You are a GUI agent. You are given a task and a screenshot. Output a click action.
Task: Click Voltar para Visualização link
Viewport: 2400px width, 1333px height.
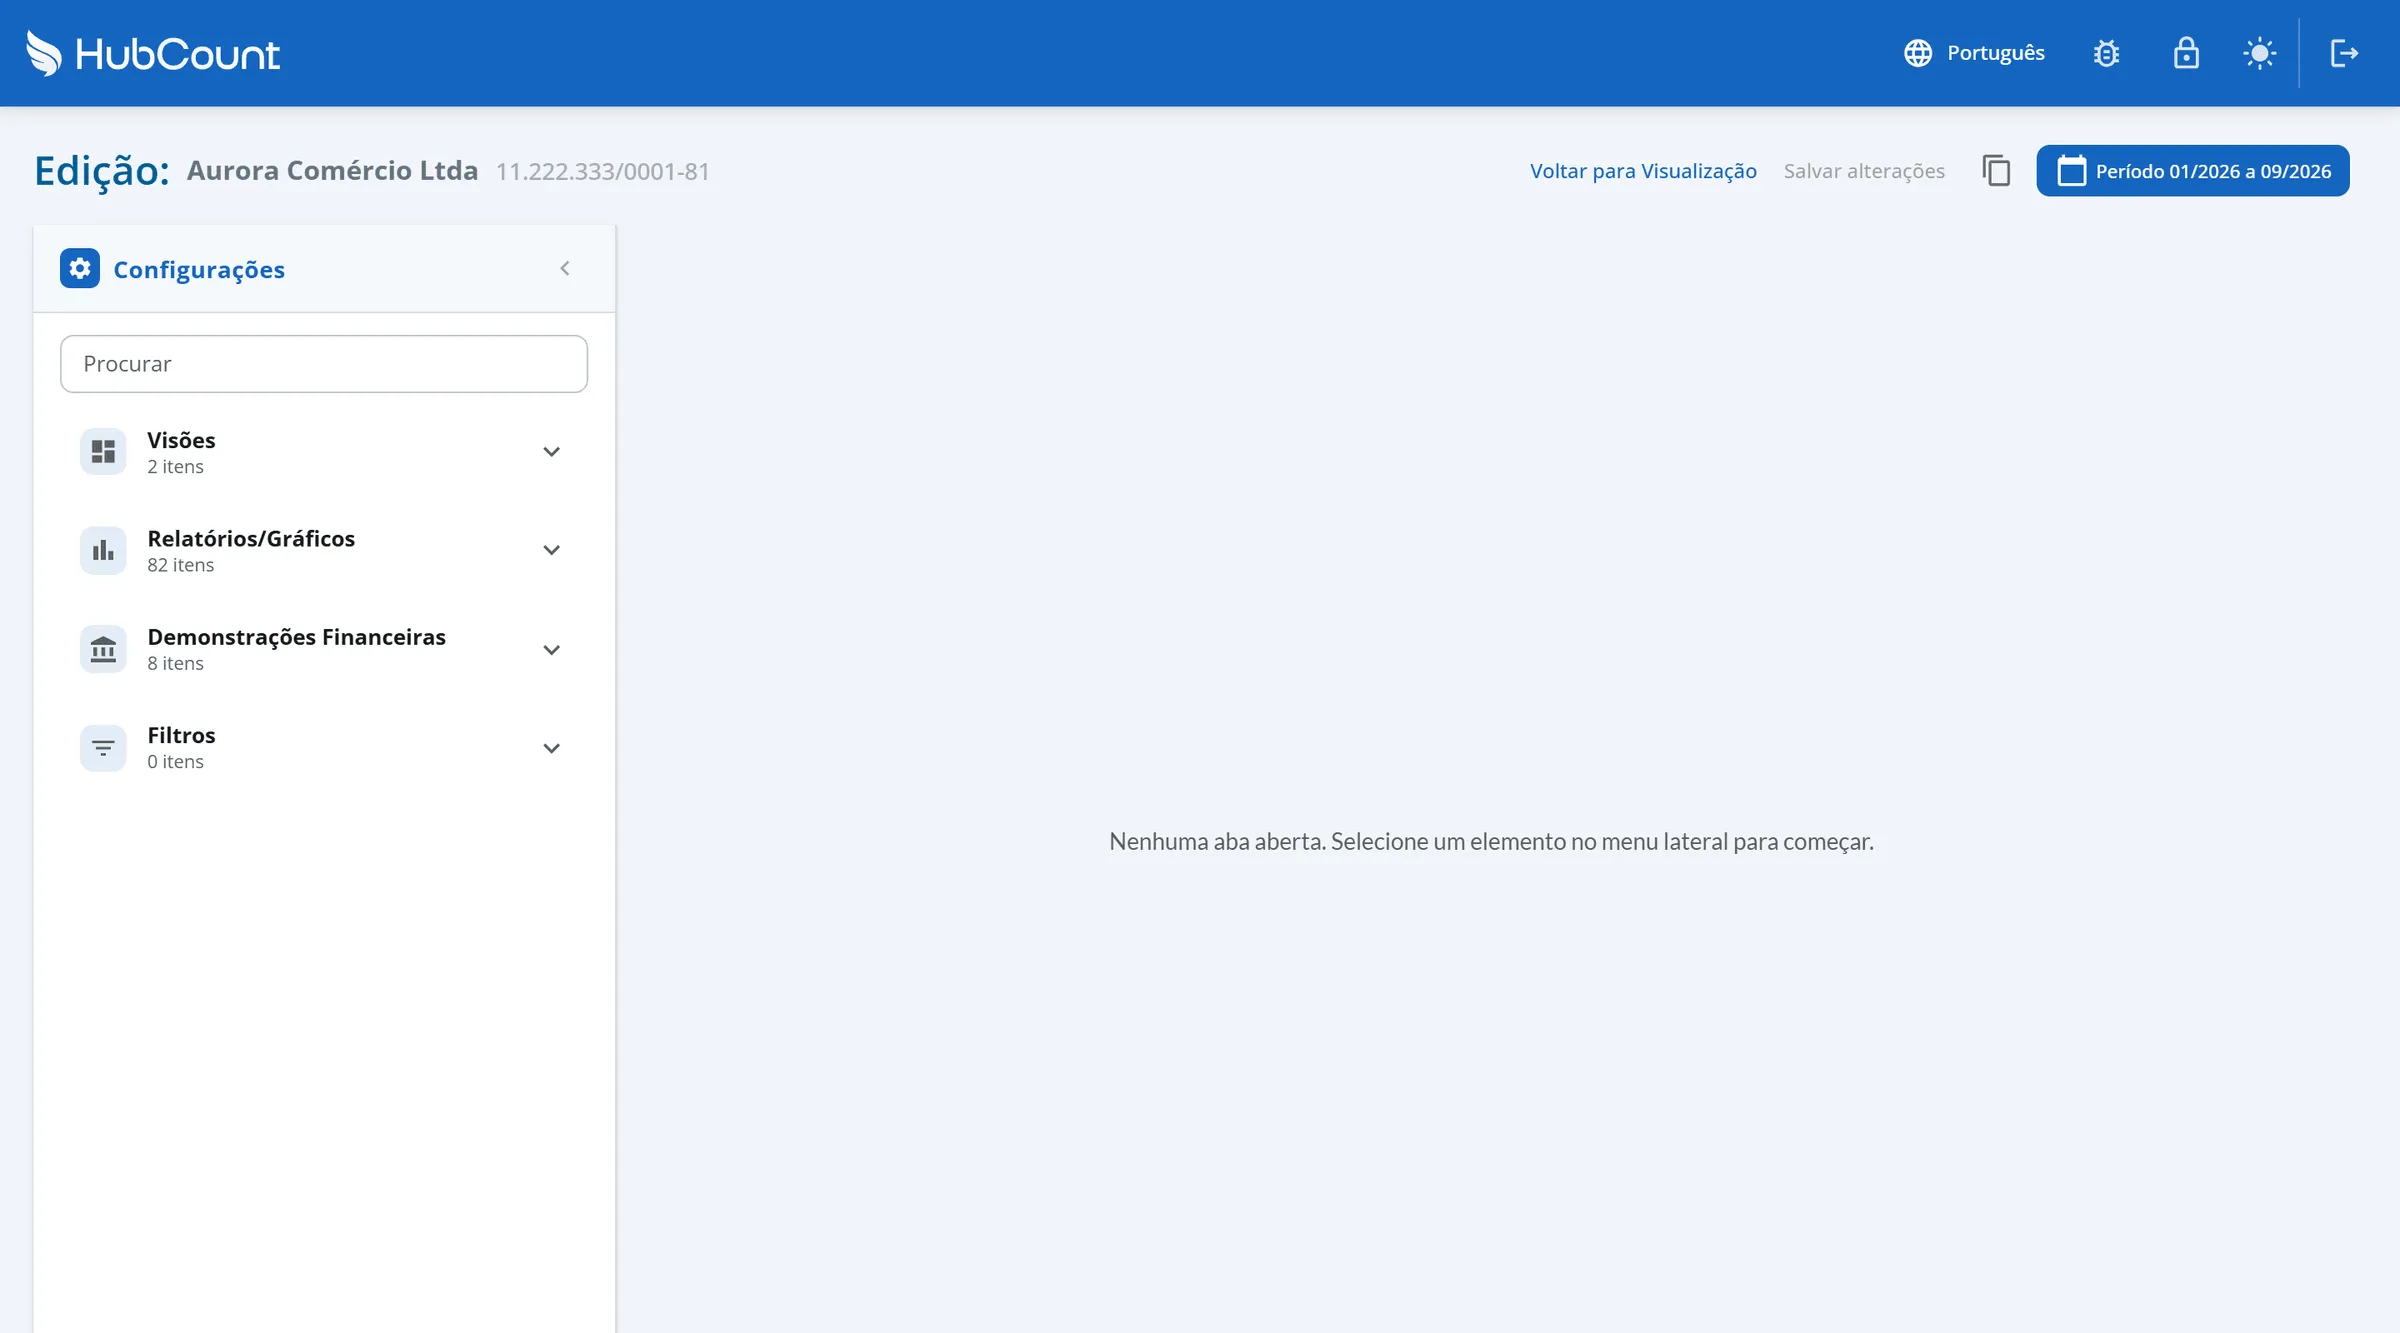[1643, 171]
